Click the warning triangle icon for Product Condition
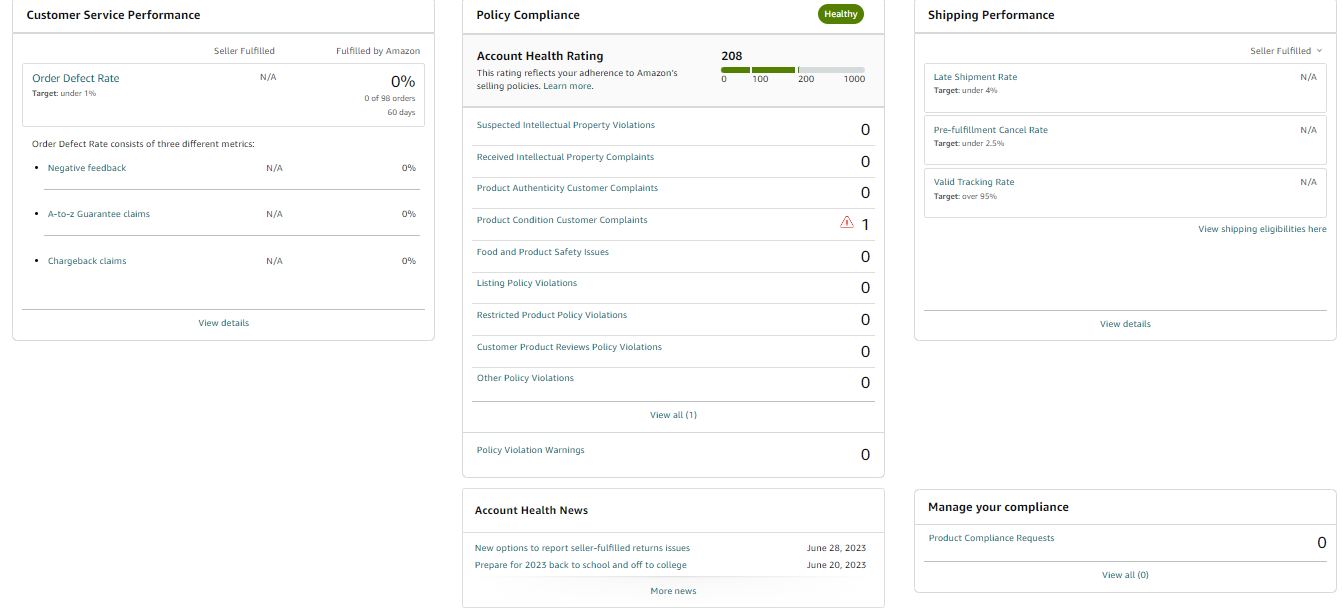 click(x=847, y=222)
